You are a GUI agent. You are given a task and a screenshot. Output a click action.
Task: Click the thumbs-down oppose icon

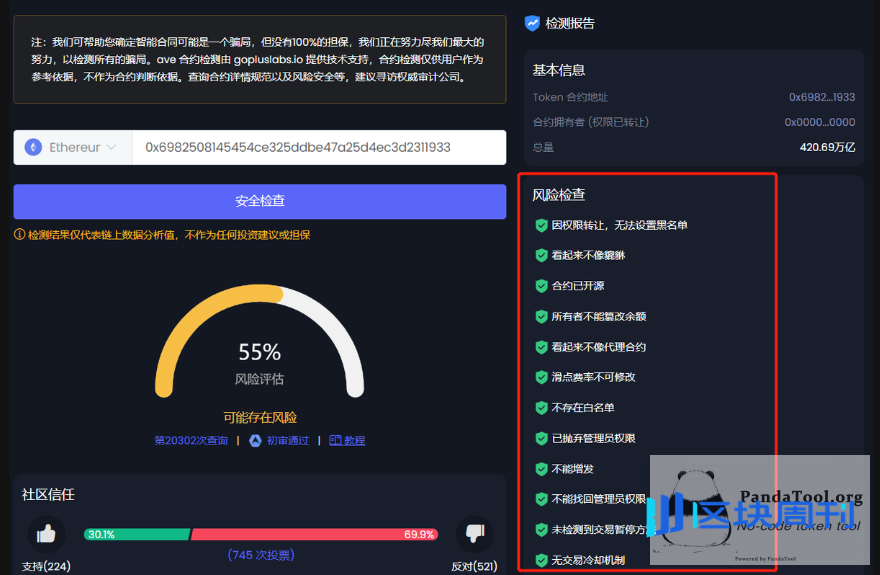(474, 534)
